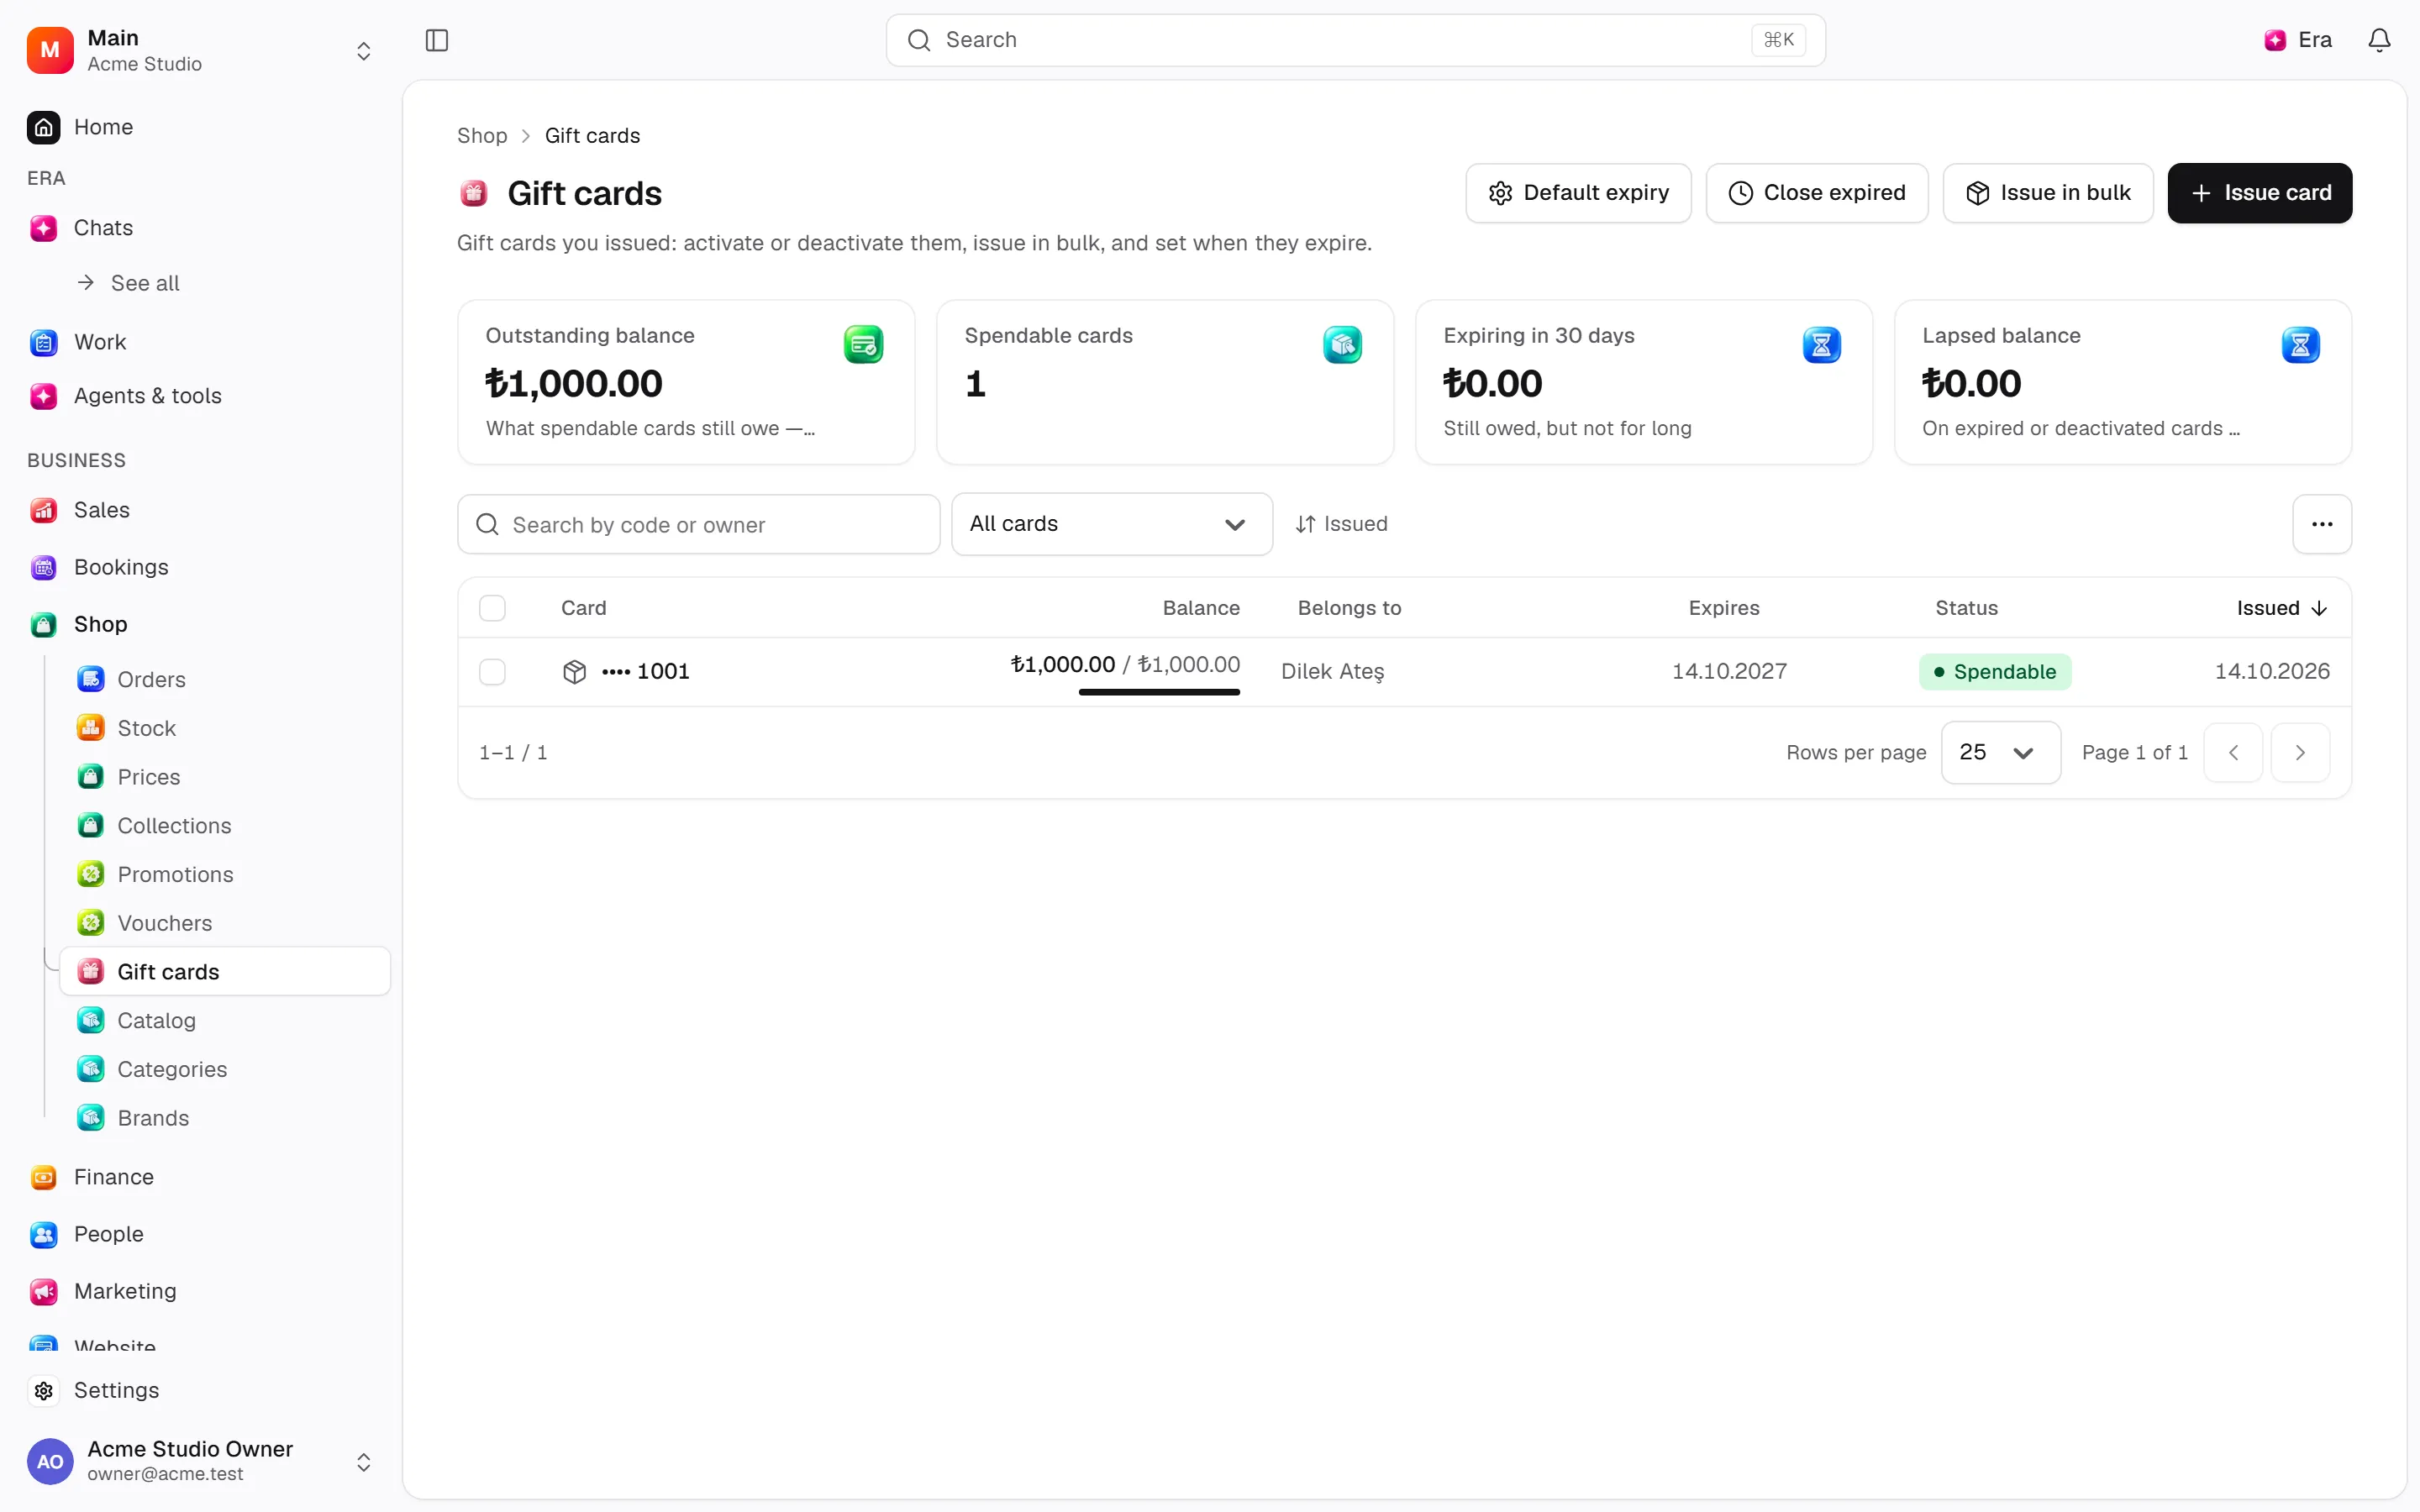Click See all chats link
This screenshot has height=1512, width=2420.
[x=129, y=283]
